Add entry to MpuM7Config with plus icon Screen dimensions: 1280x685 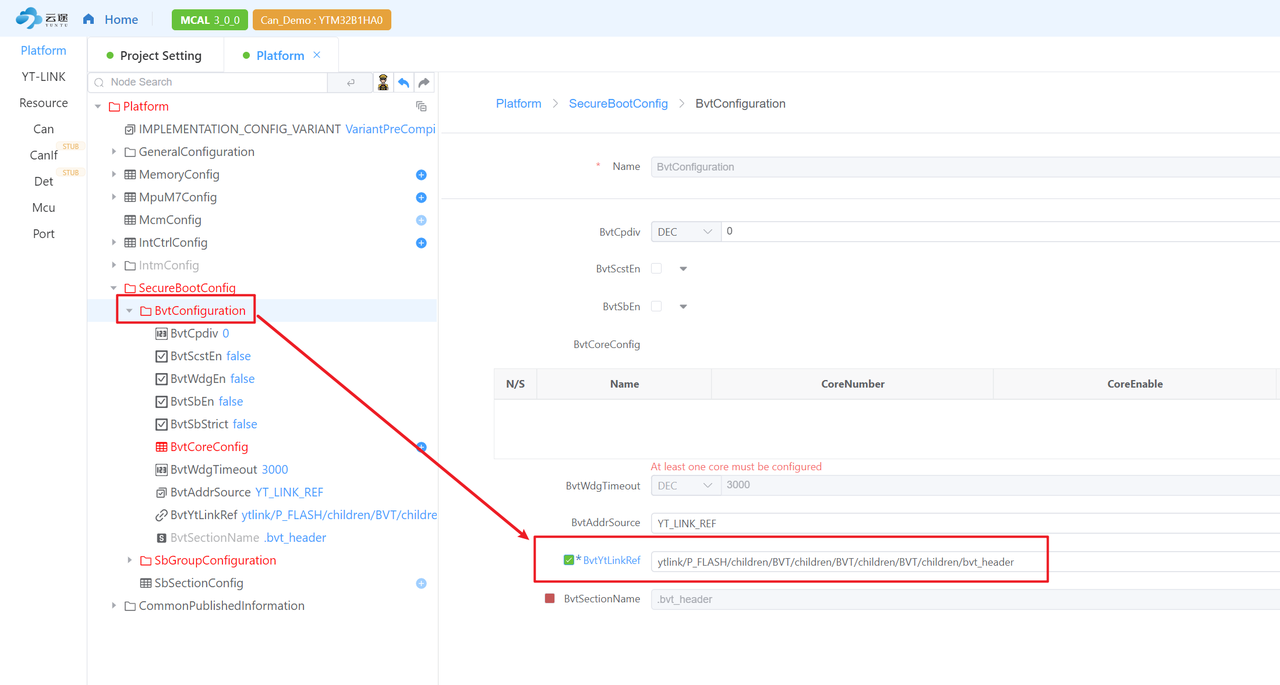point(421,198)
